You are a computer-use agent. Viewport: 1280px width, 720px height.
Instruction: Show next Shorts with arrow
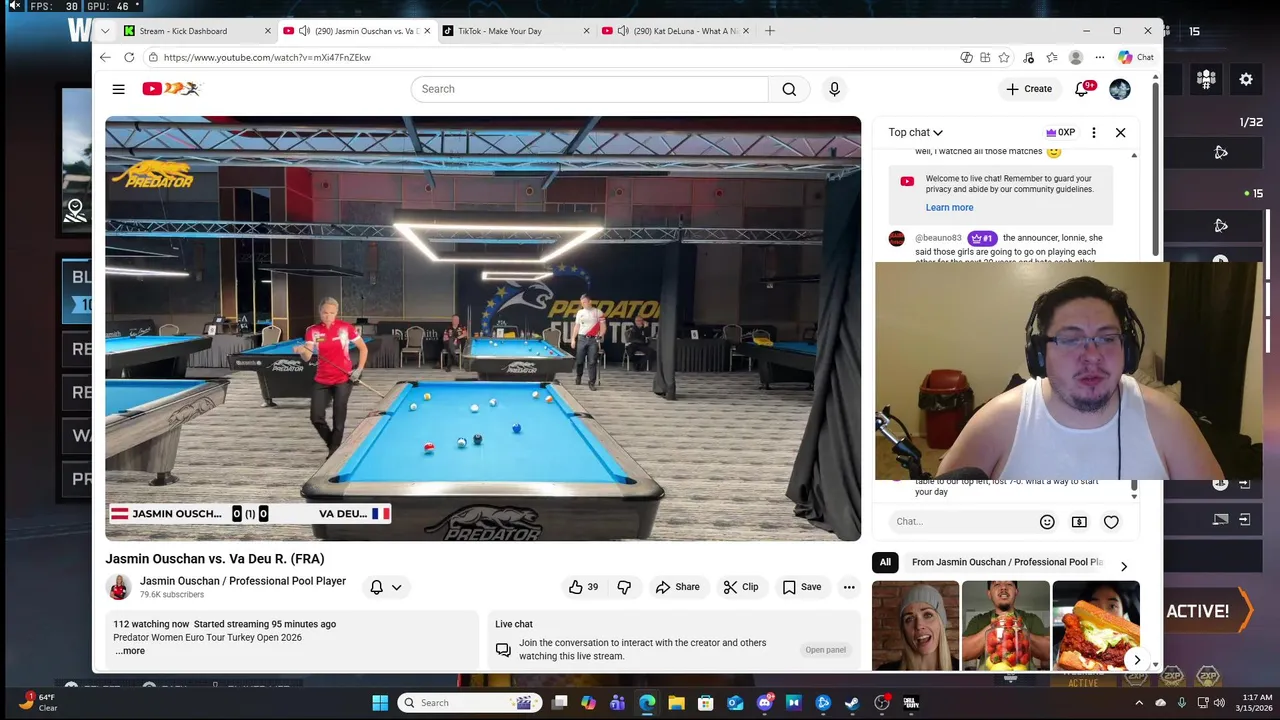pyautogui.click(x=1136, y=659)
